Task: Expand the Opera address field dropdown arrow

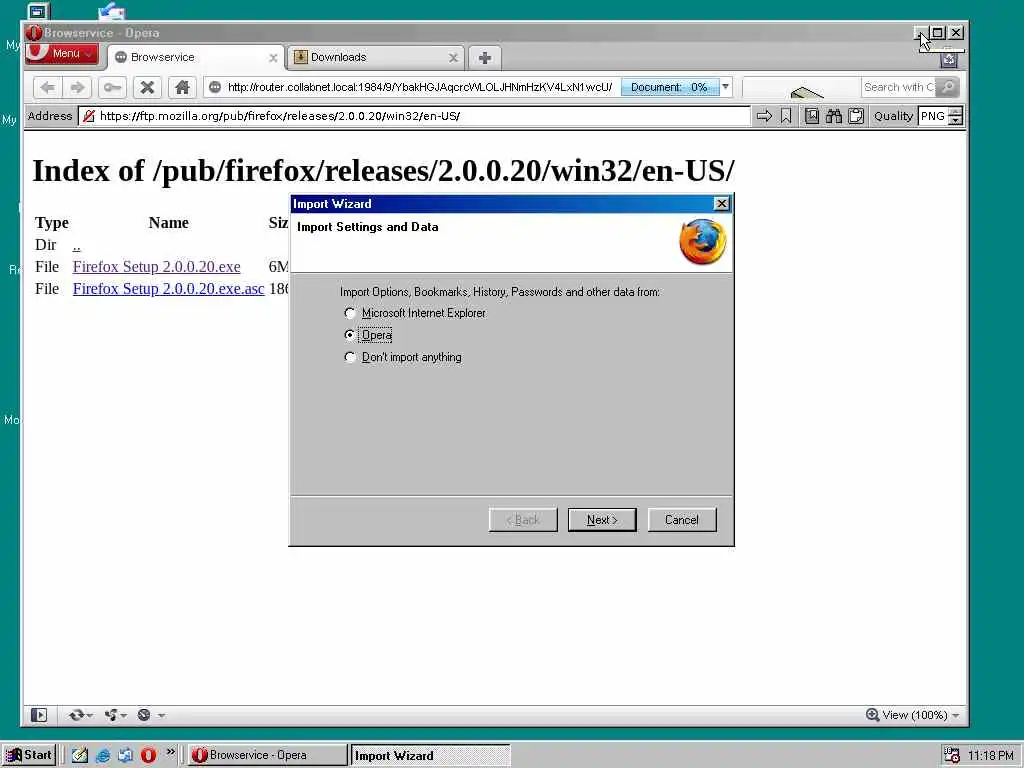Action: [725, 87]
